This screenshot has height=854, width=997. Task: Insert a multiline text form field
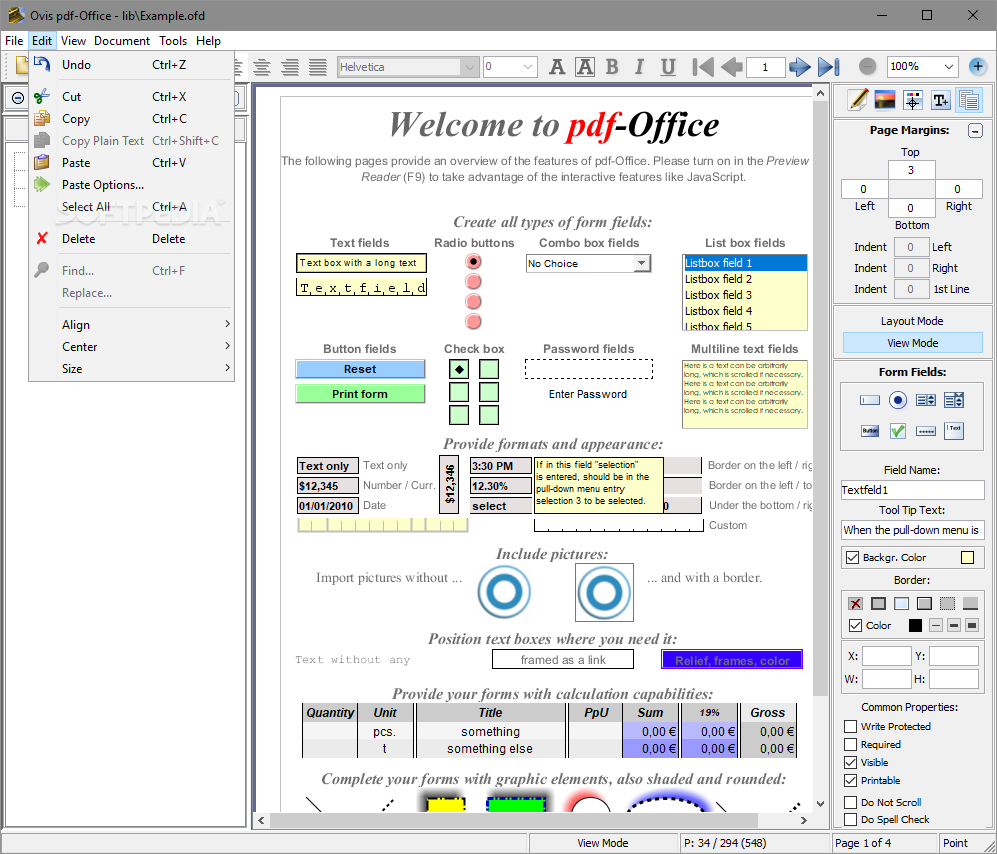[954, 430]
